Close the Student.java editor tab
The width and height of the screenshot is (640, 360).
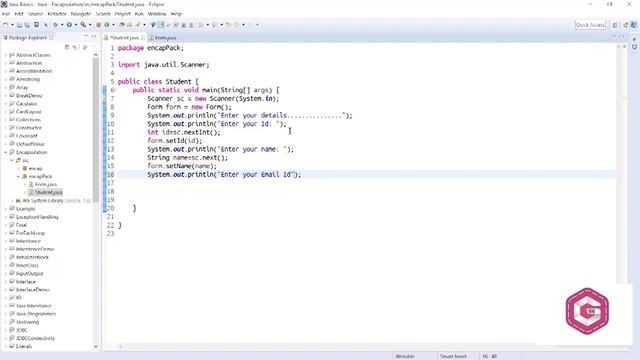click(x=143, y=38)
